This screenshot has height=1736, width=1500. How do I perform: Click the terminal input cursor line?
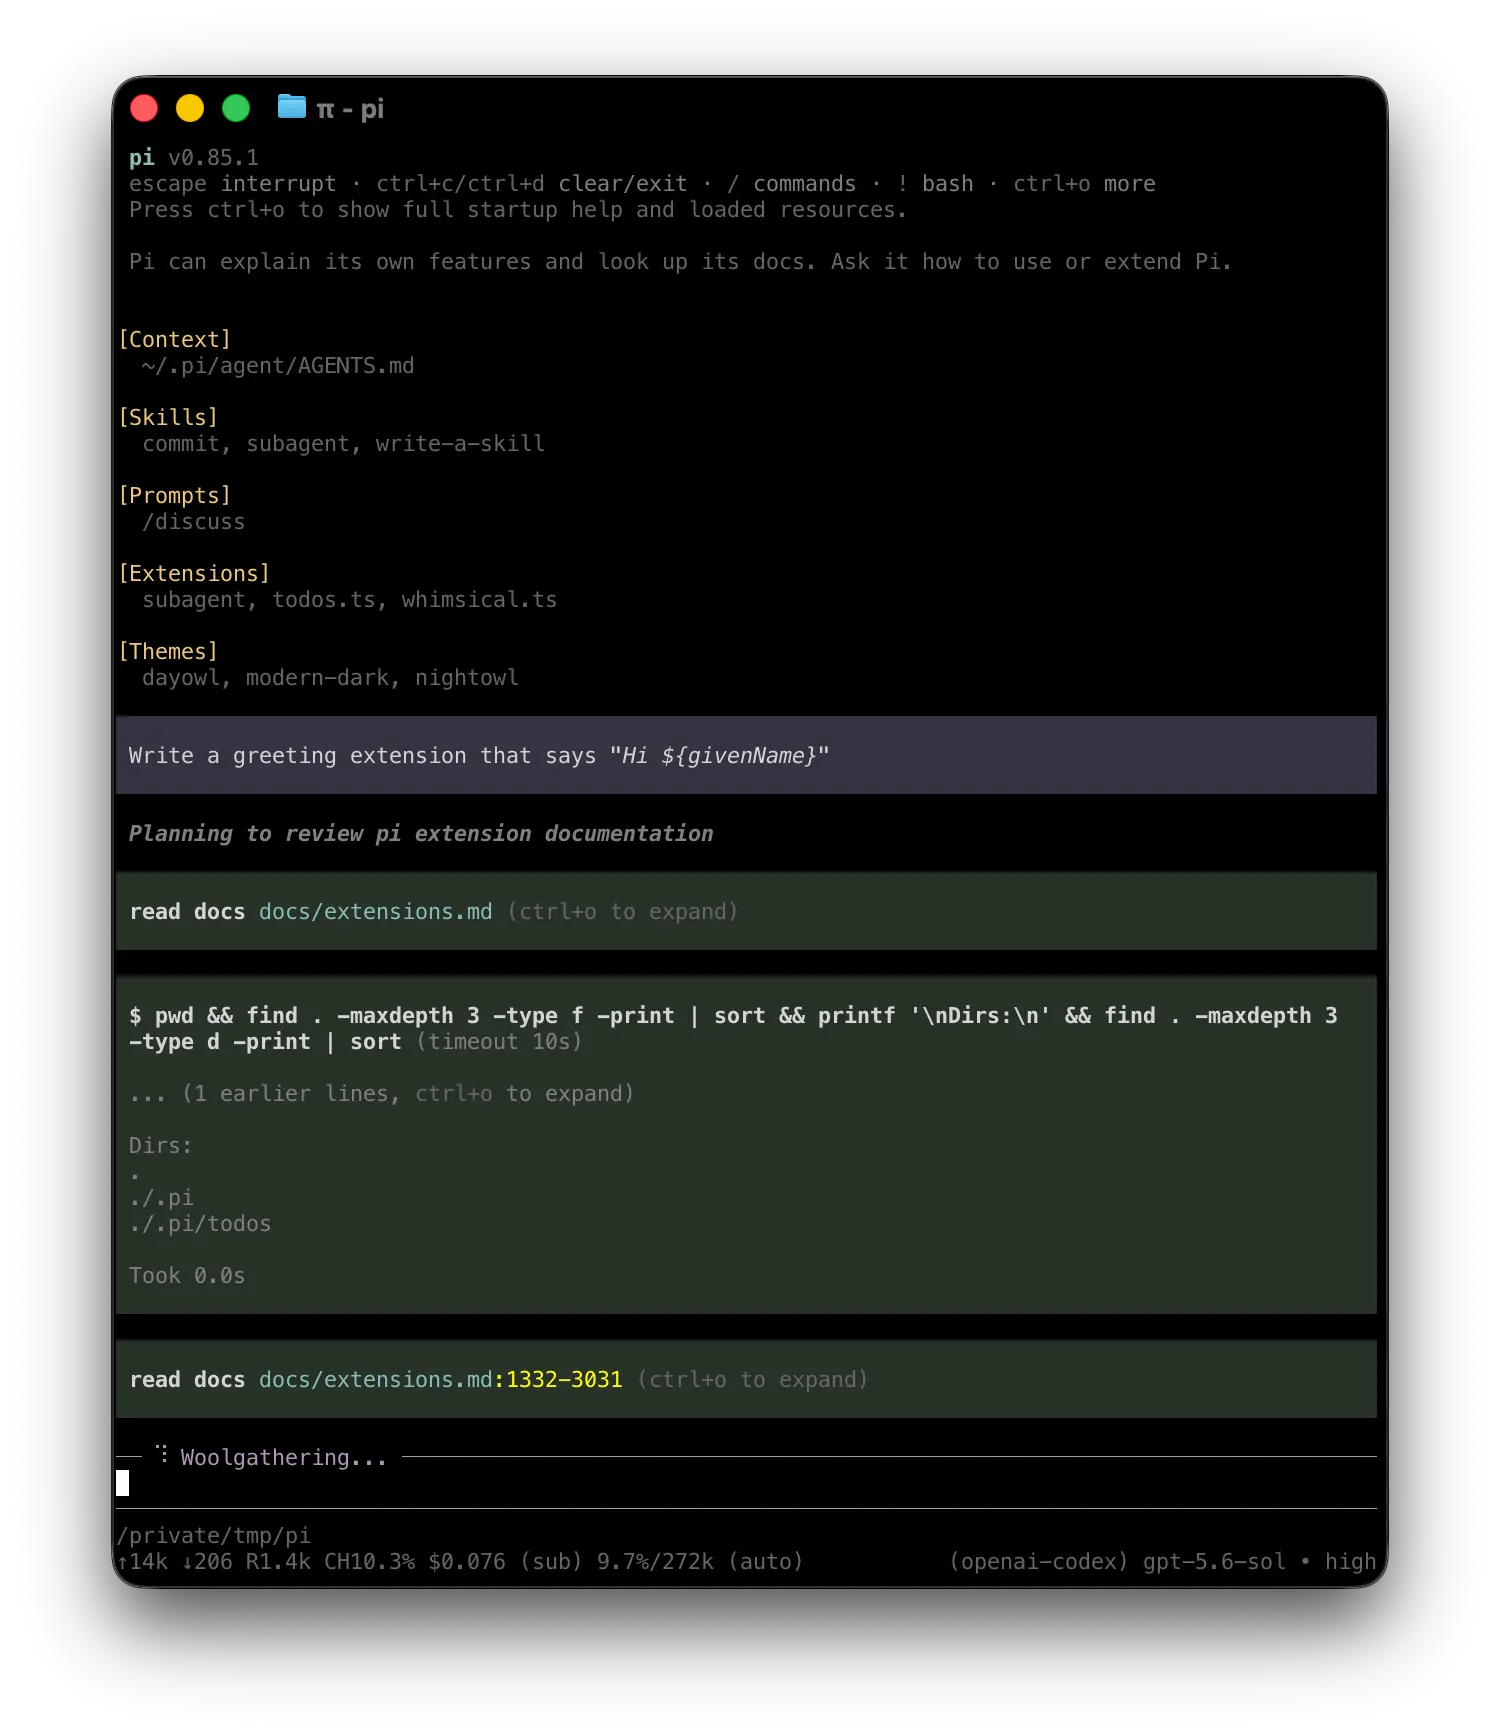tap(746, 1483)
